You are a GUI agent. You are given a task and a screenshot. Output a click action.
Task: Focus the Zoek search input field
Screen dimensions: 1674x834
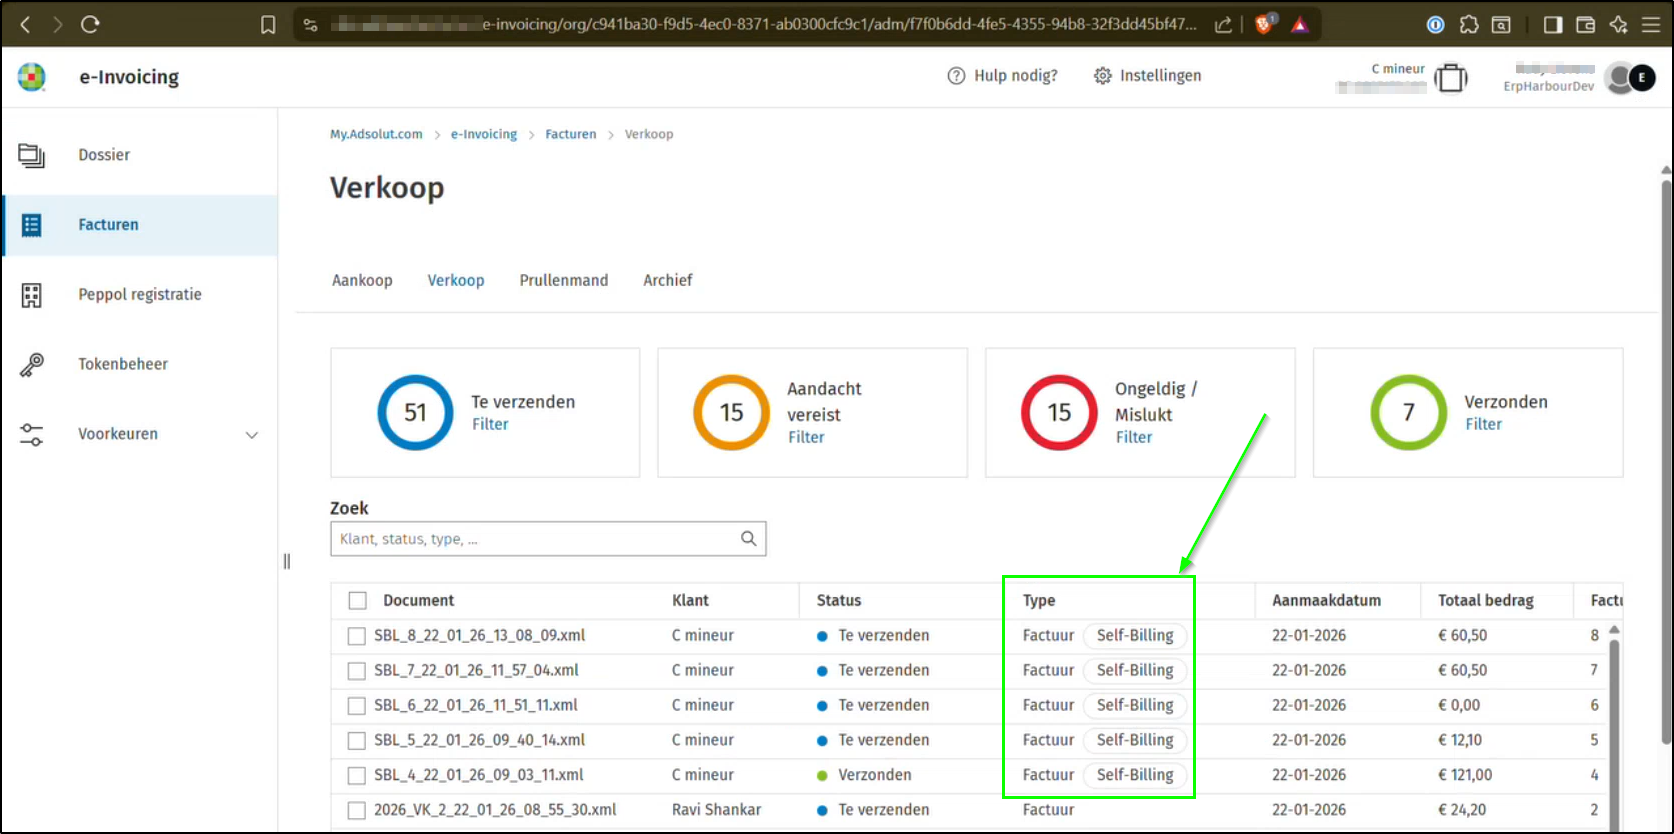[x=535, y=539]
